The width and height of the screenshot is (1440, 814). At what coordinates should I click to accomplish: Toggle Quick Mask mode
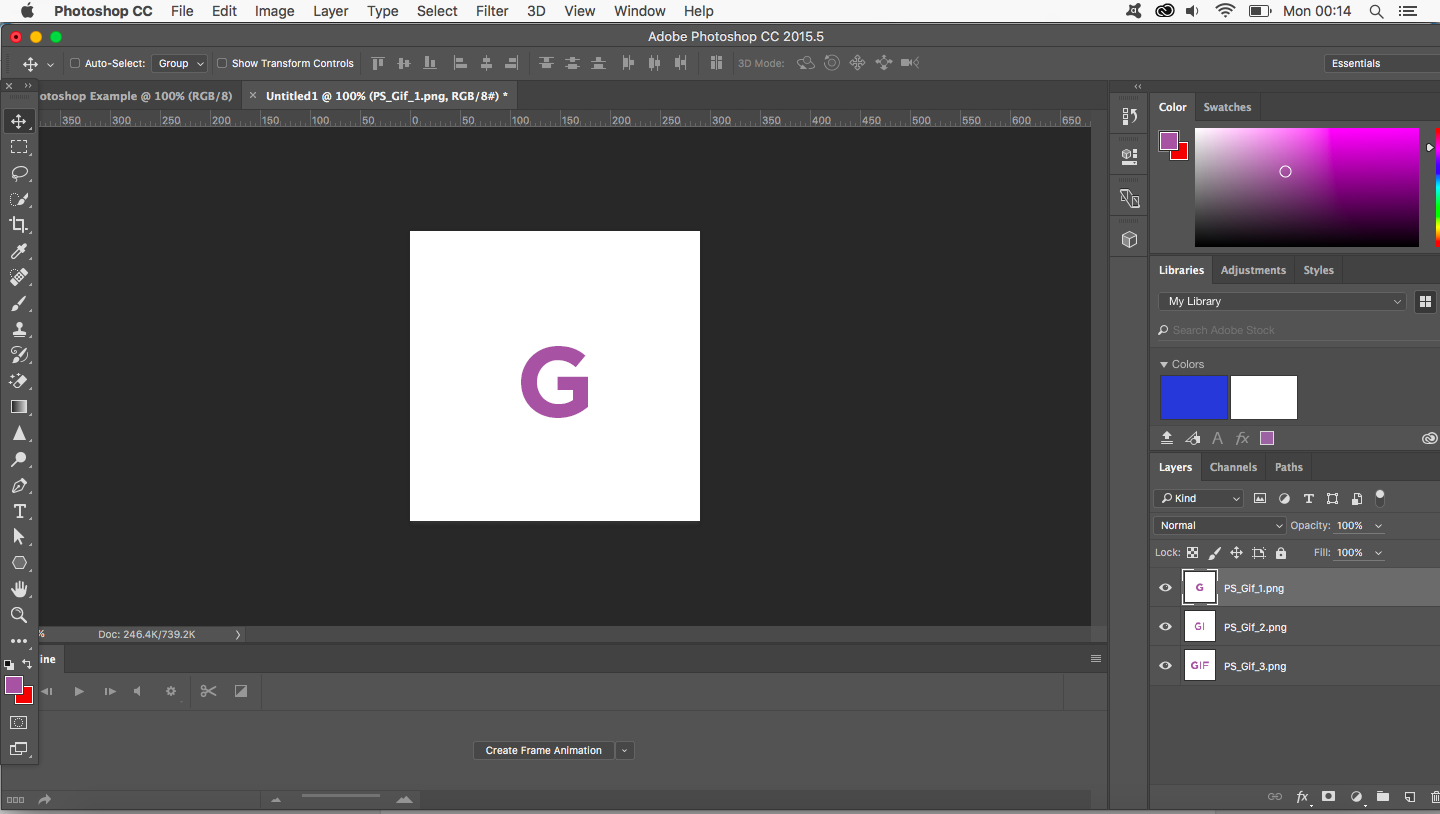19,722
